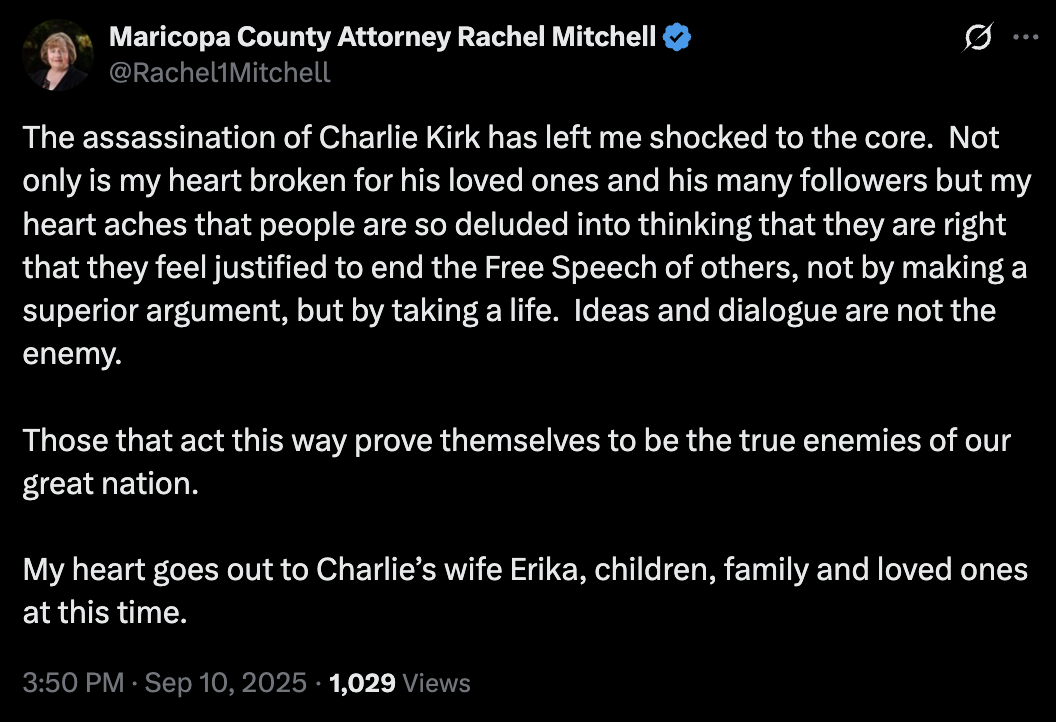Click the Grok slash icon
Image resolution: width=1056 pixels, height=722 pixels.
[x=977, y=38]
